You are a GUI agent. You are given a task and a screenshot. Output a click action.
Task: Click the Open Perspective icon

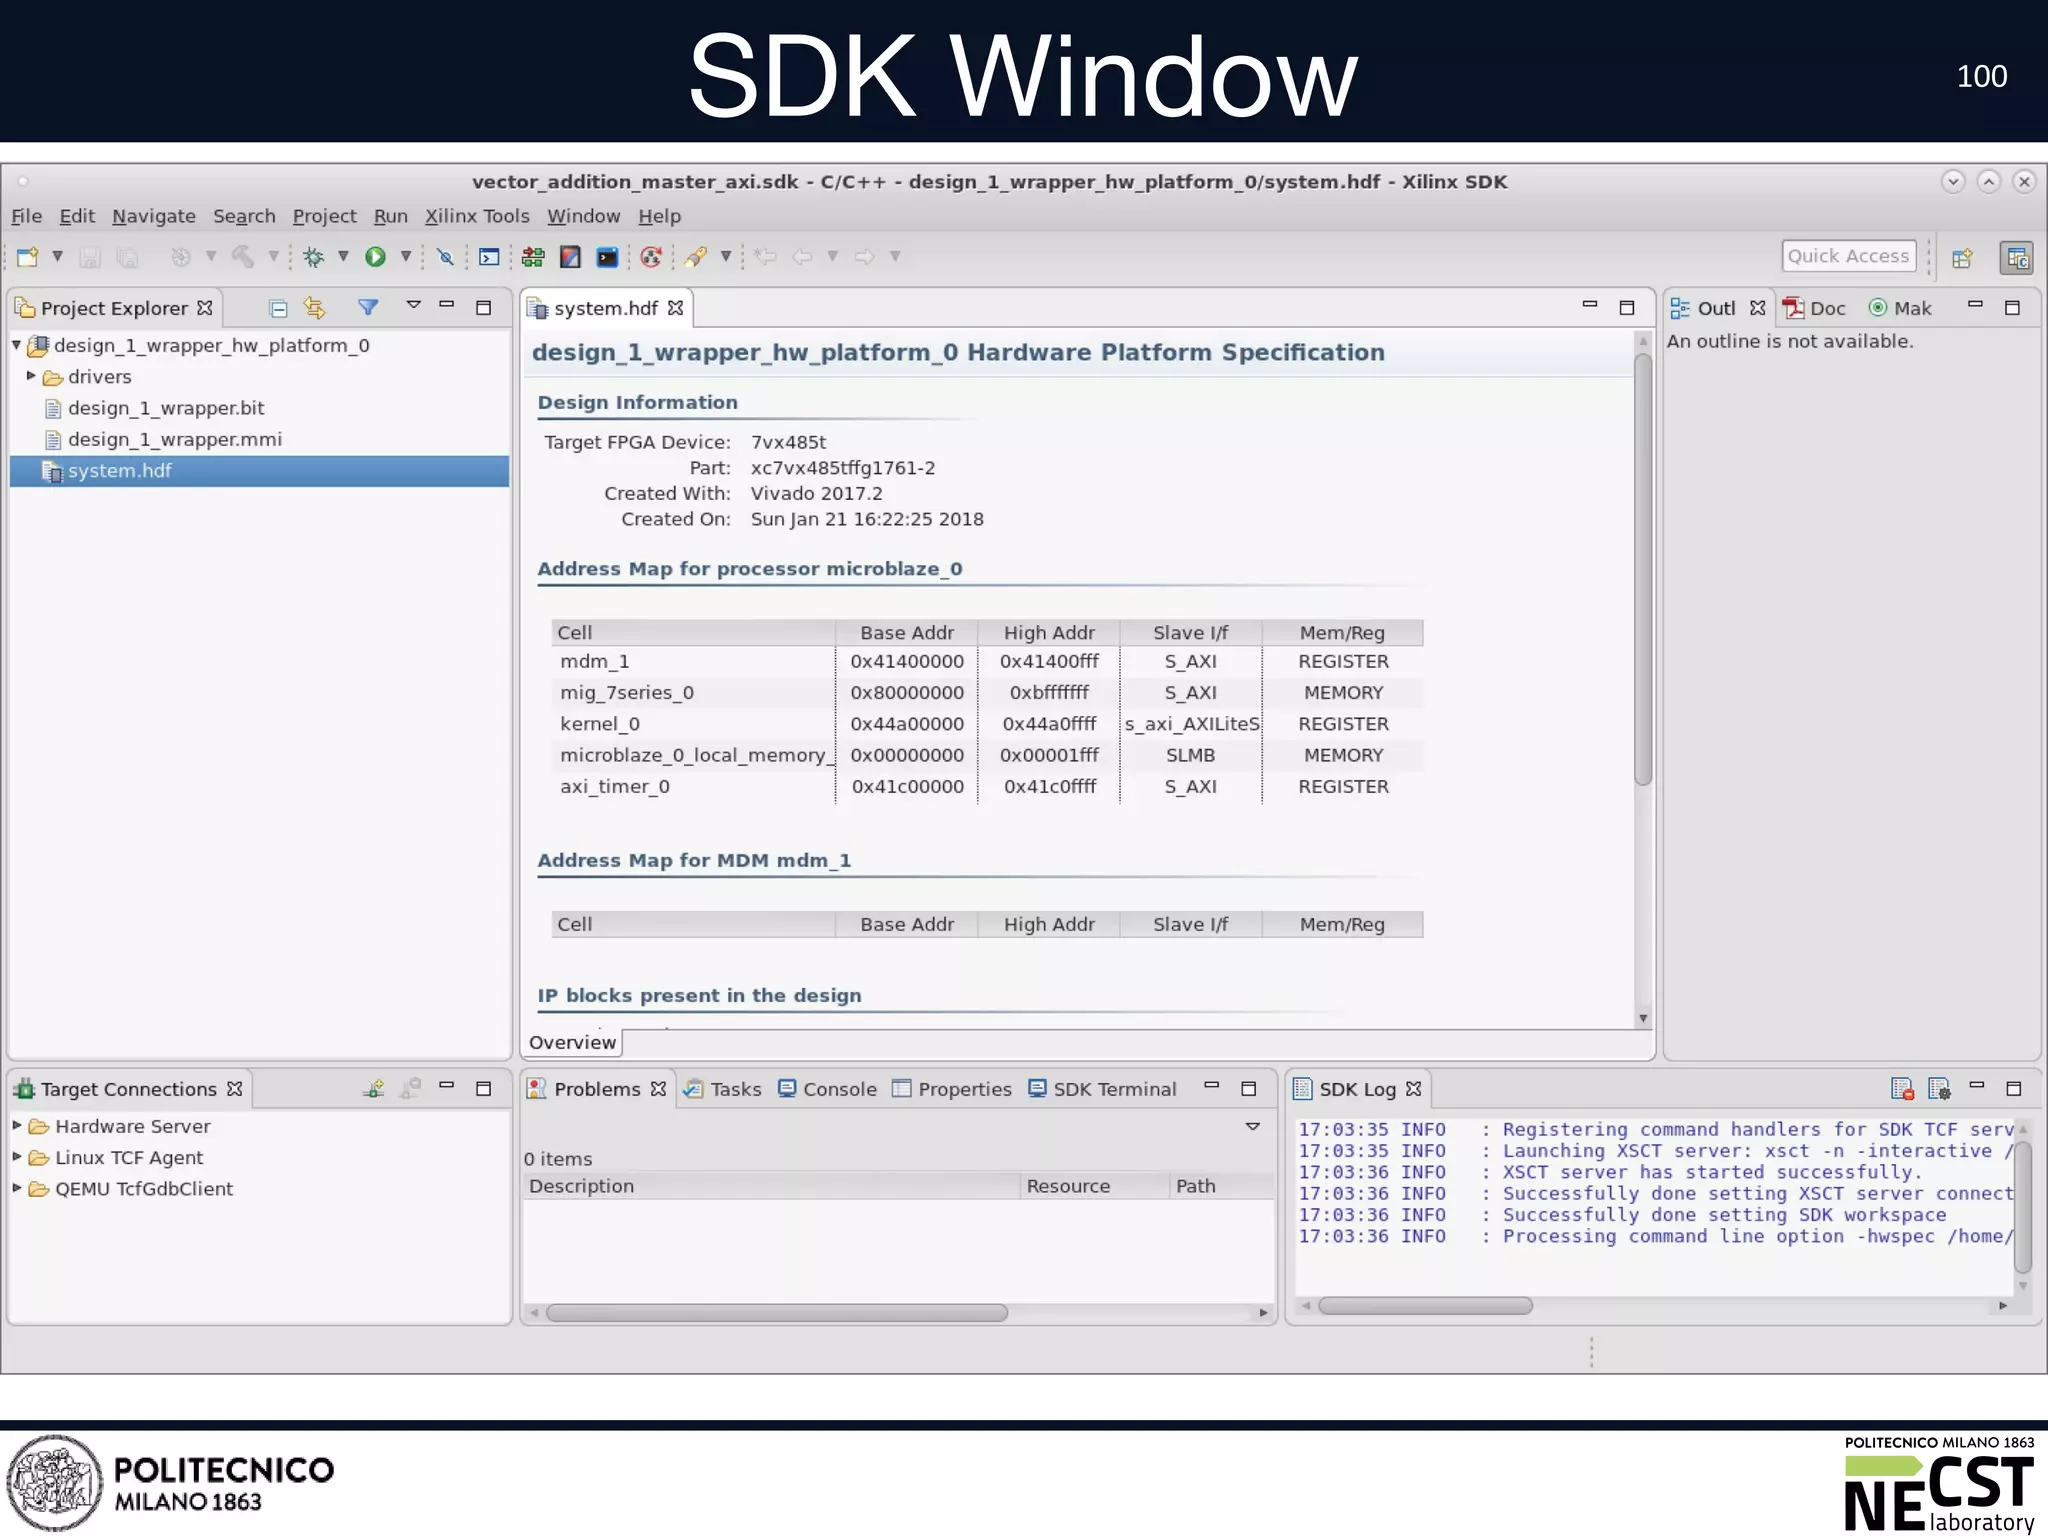1962,258
